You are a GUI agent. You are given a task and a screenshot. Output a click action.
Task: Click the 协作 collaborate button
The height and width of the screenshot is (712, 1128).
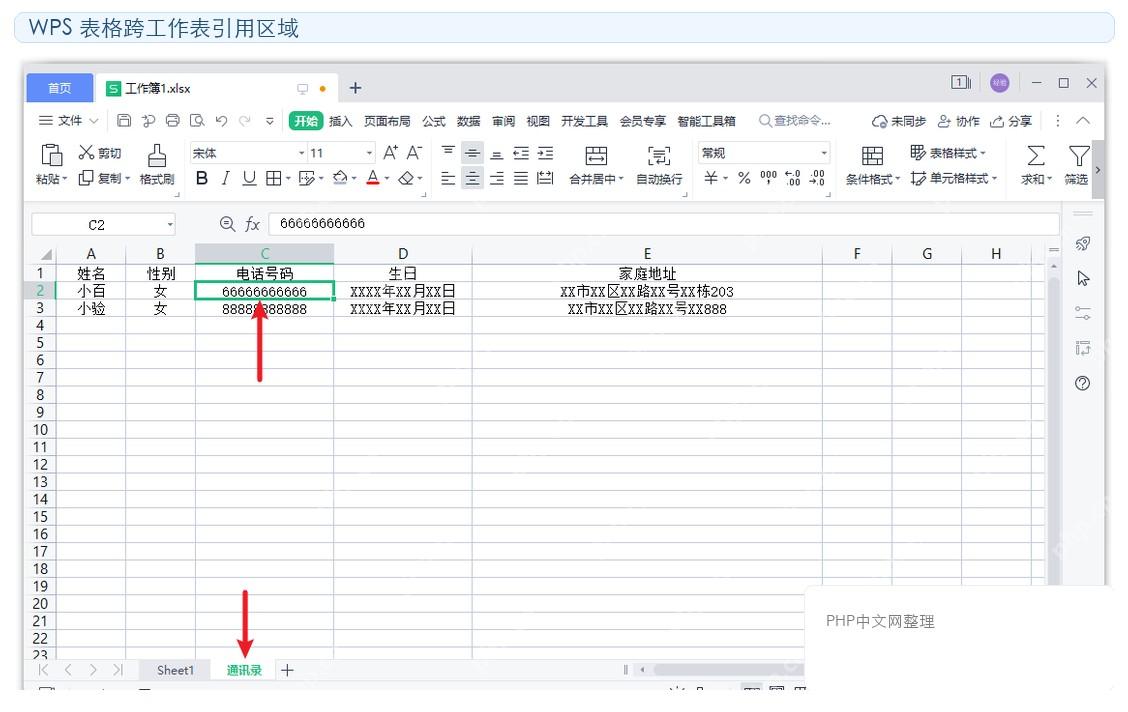click(x=959, y=121)
